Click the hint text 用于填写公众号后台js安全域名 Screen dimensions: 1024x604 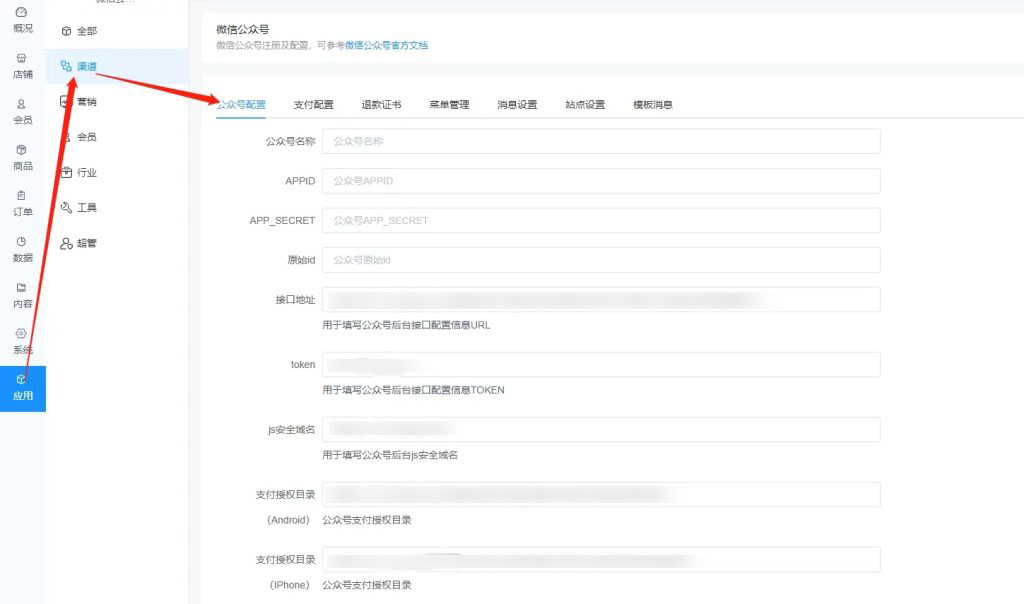(x=390, y=455)
